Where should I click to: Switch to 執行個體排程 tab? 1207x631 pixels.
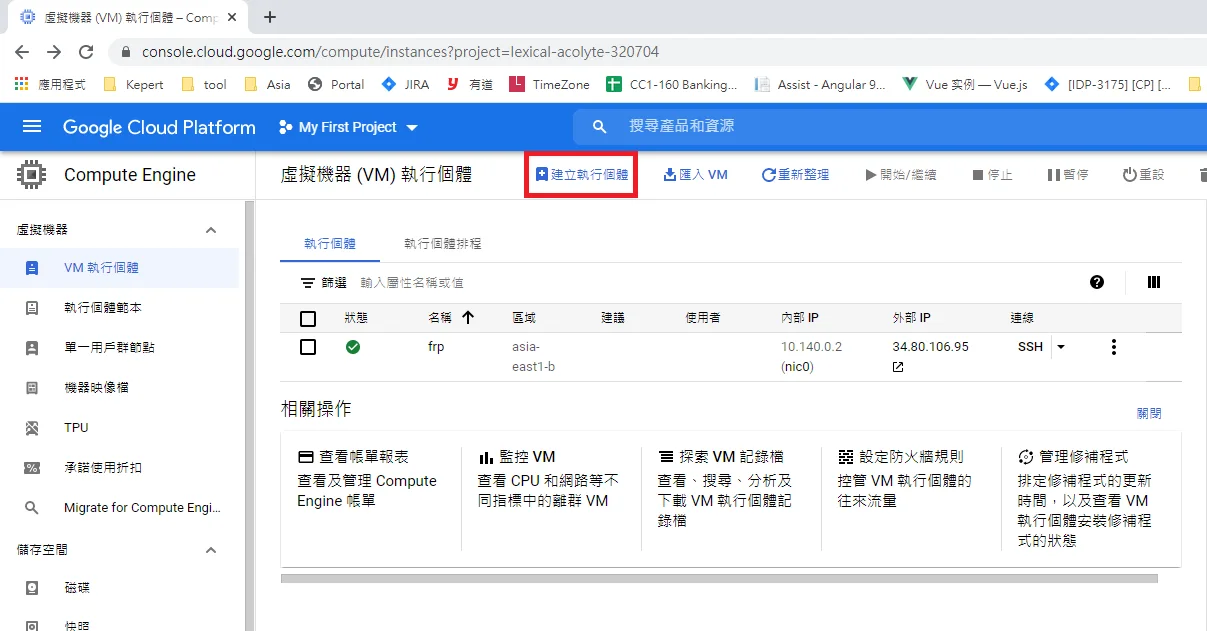(x=442, y=243)
